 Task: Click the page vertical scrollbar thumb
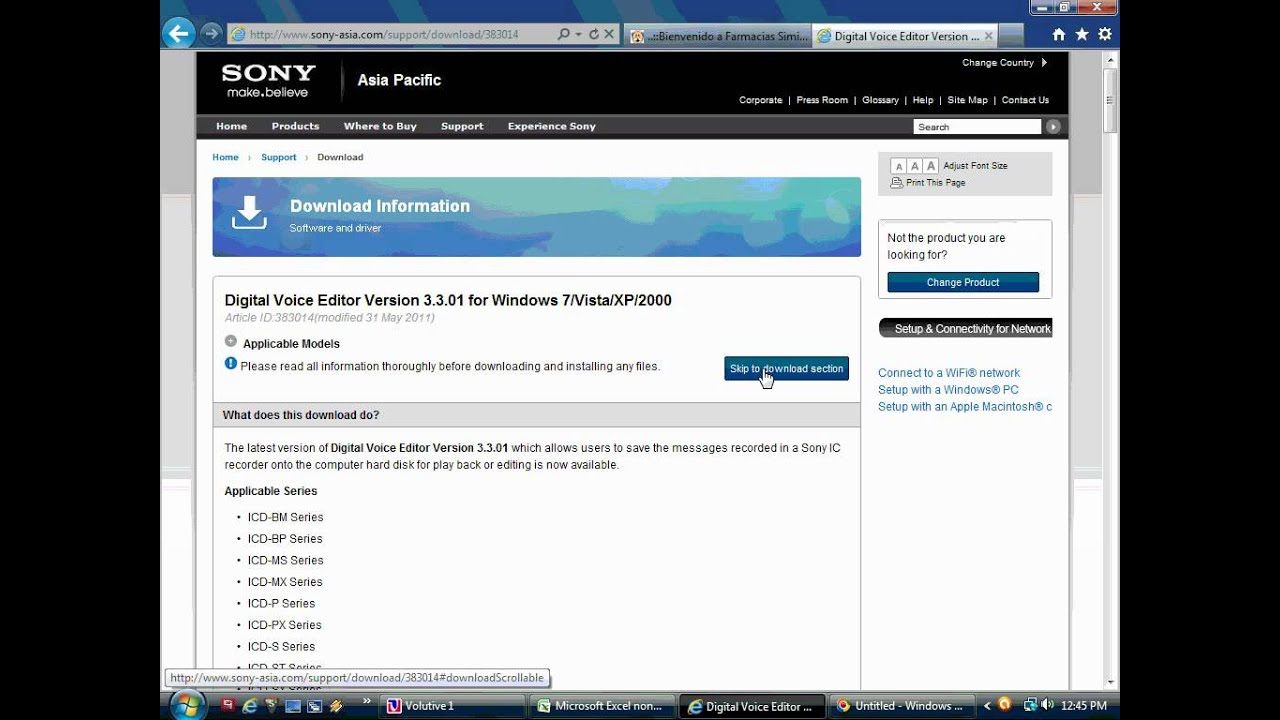[x=1110, y=99]
